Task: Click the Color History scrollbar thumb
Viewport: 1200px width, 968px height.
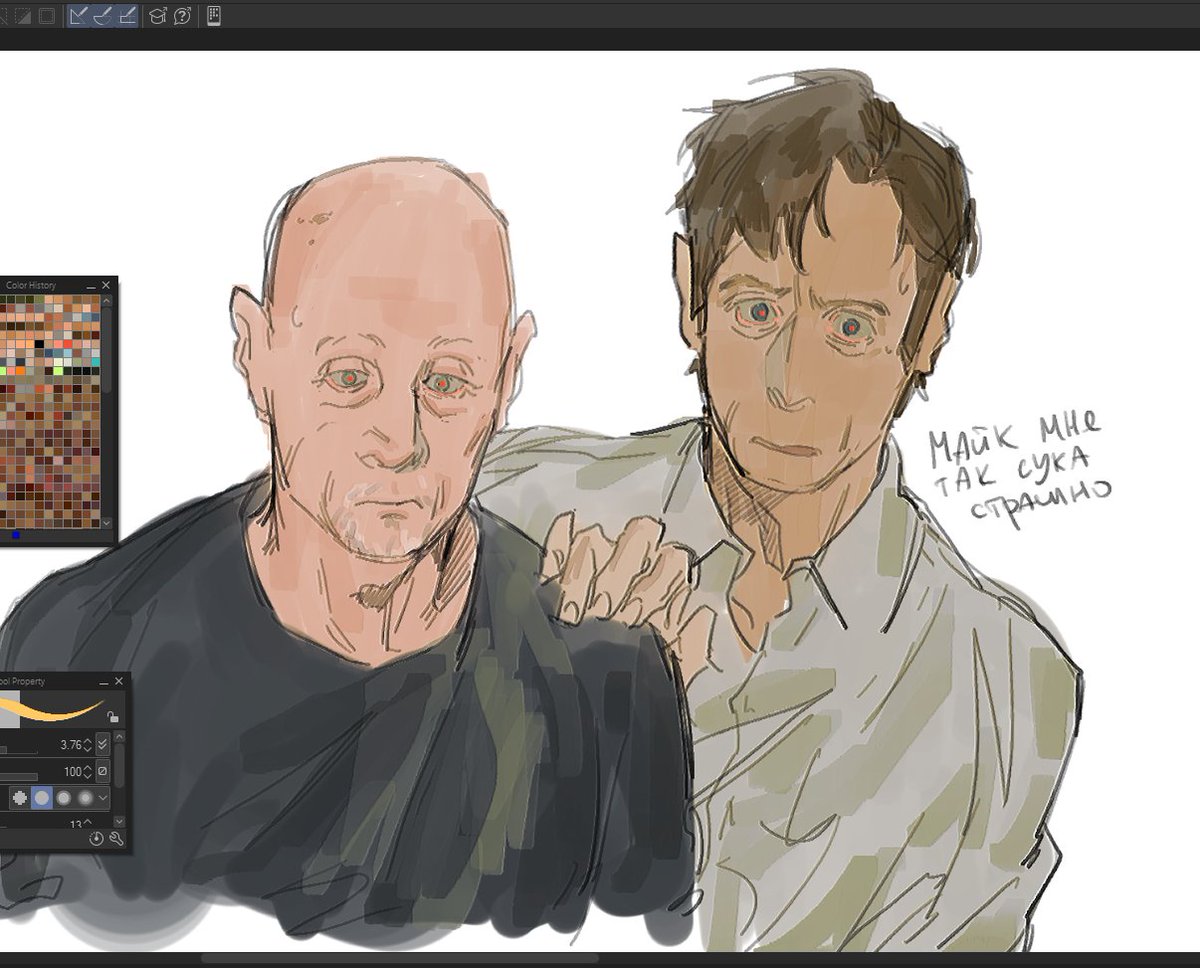Action: pyautogui.click(x=106, y=348)
